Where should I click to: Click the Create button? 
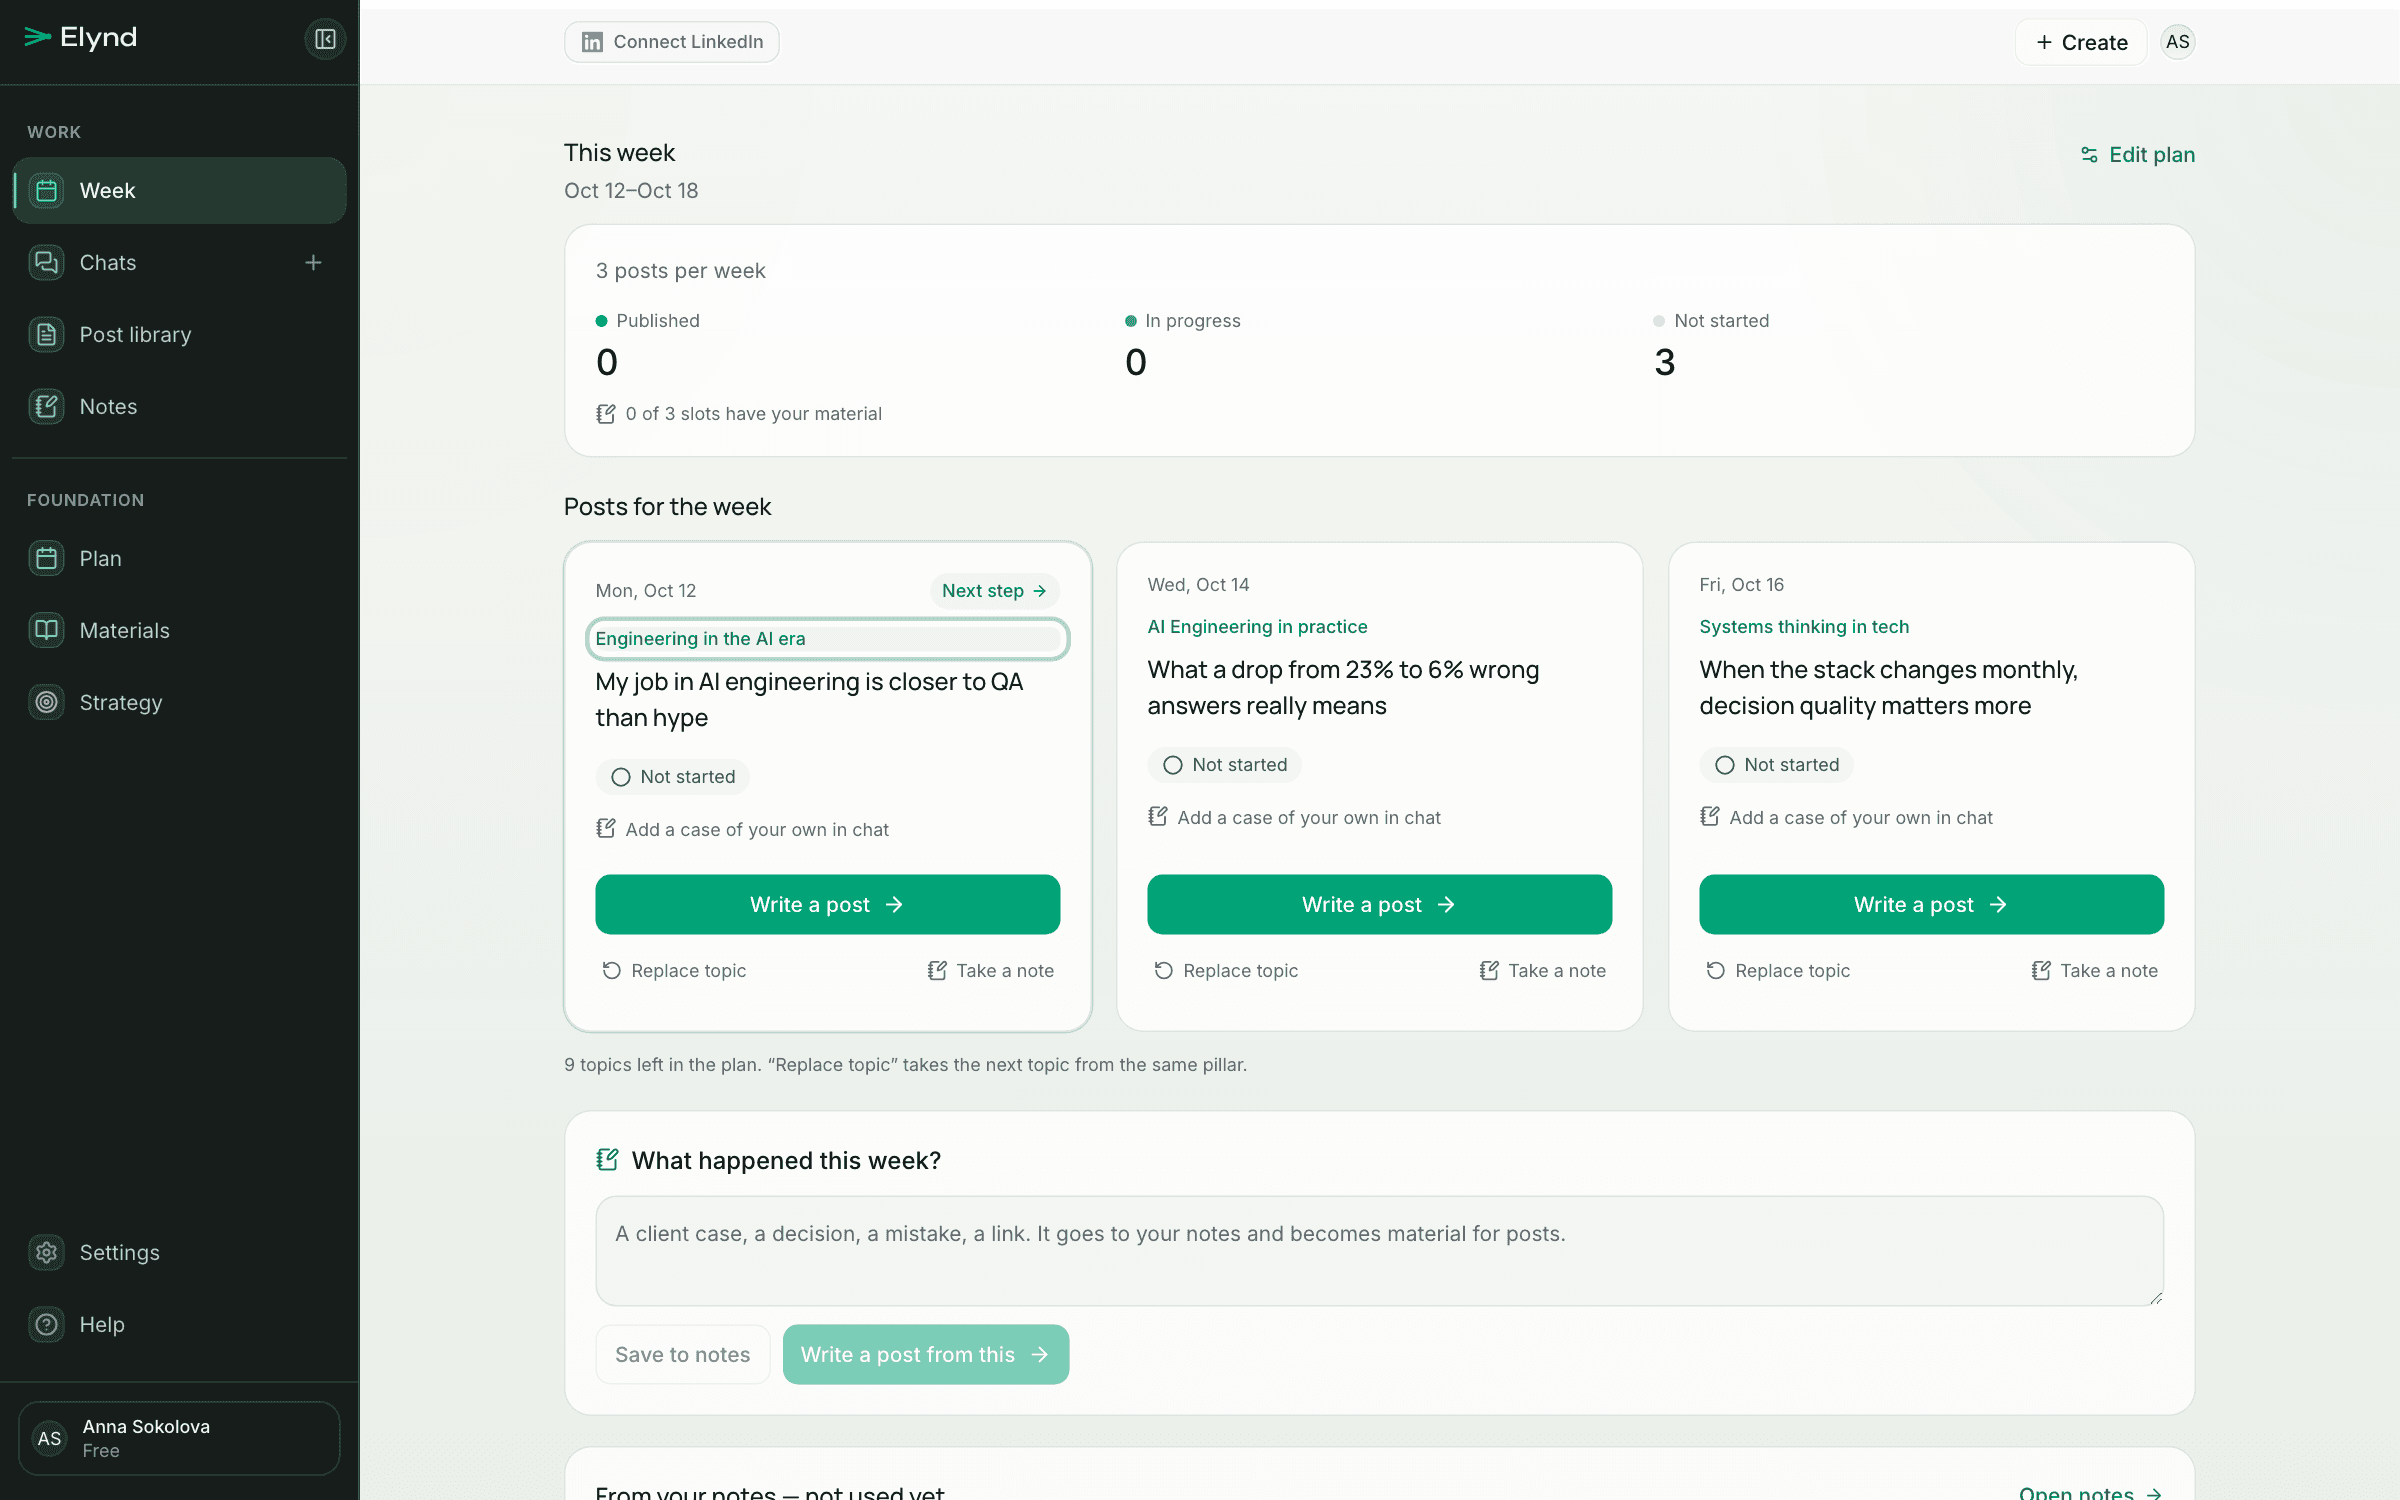click(x=2081, y=42)
